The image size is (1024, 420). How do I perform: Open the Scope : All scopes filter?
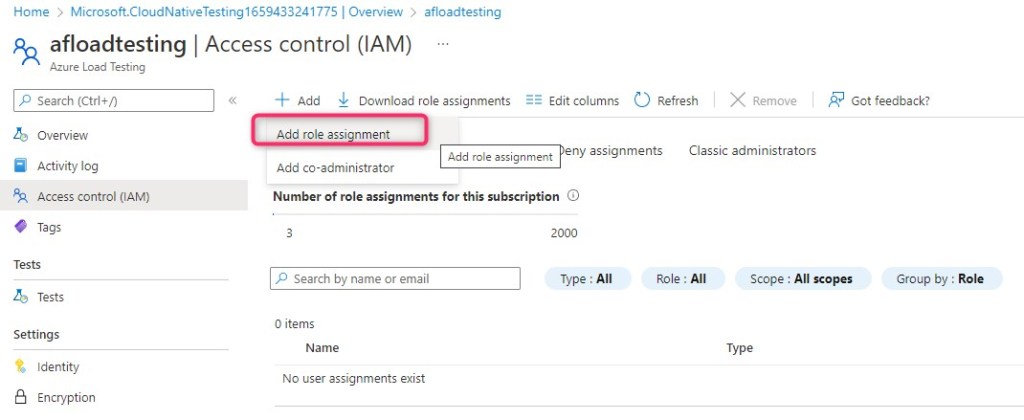[801, 279]
